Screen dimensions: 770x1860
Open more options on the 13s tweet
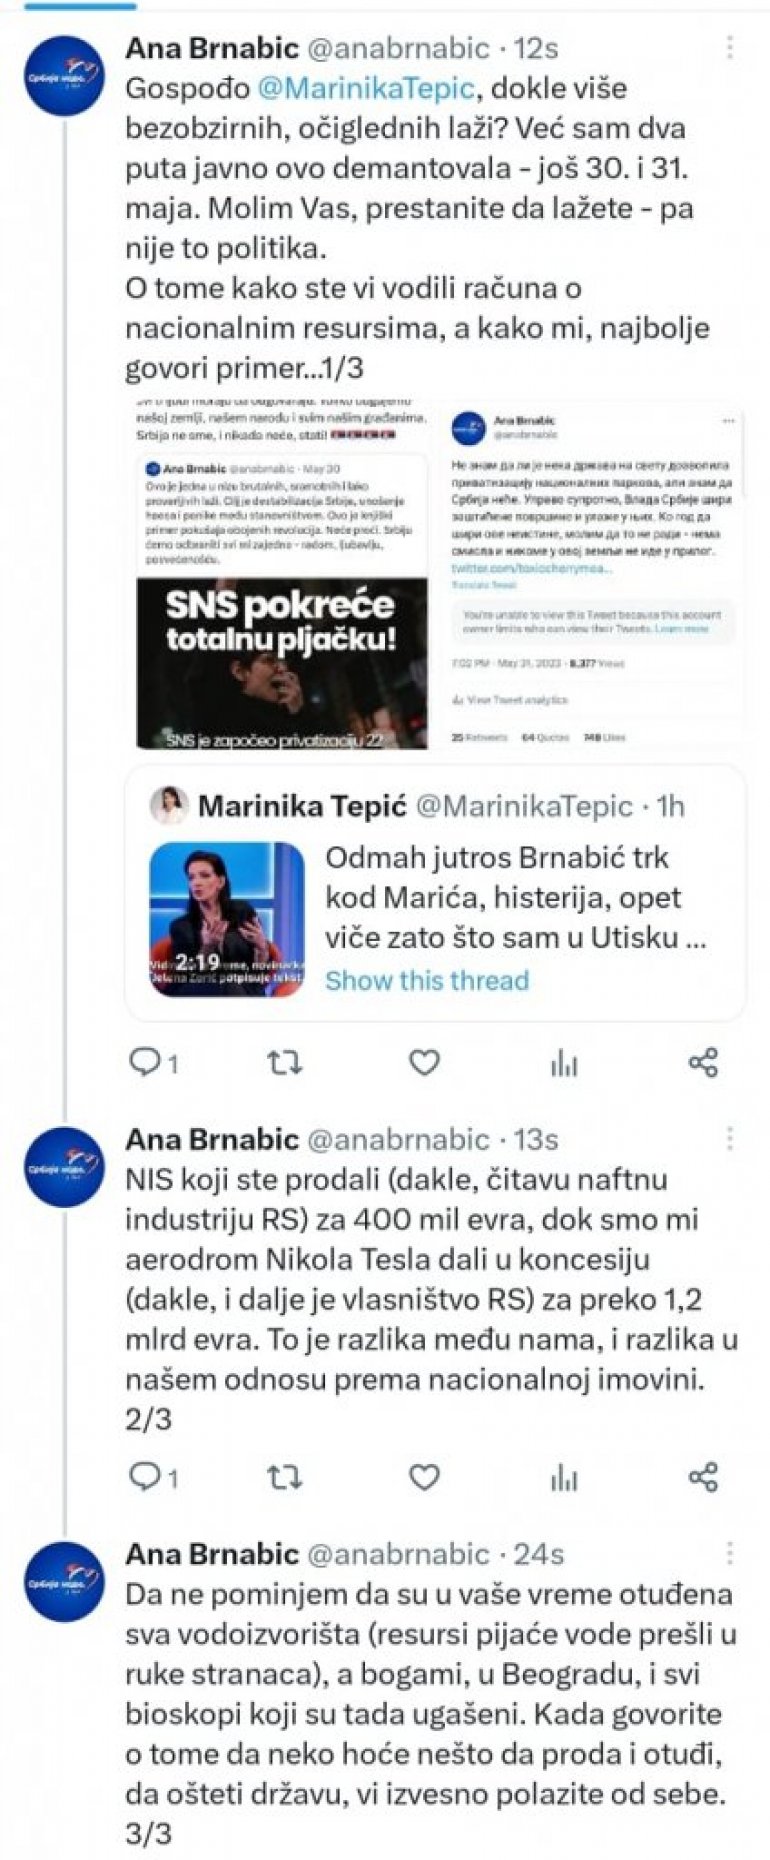click(730, 1138)
